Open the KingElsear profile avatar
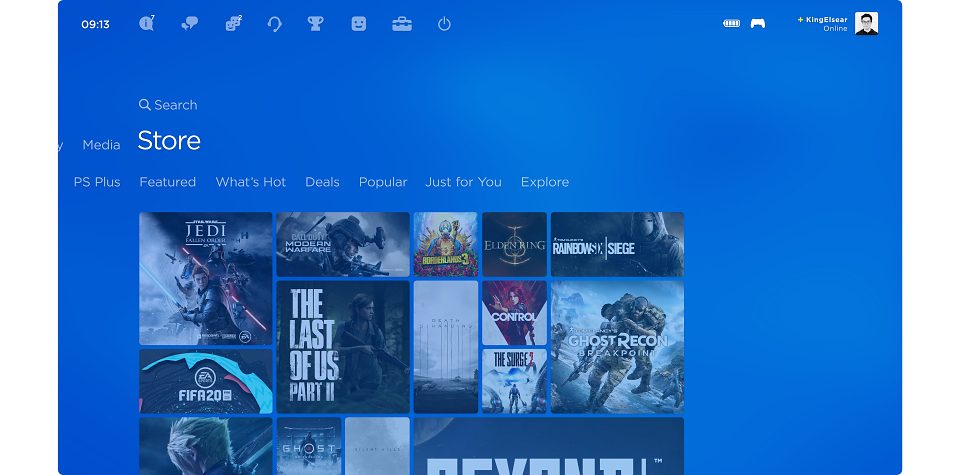Screen dimensions: 960x475 pos(866,23)
